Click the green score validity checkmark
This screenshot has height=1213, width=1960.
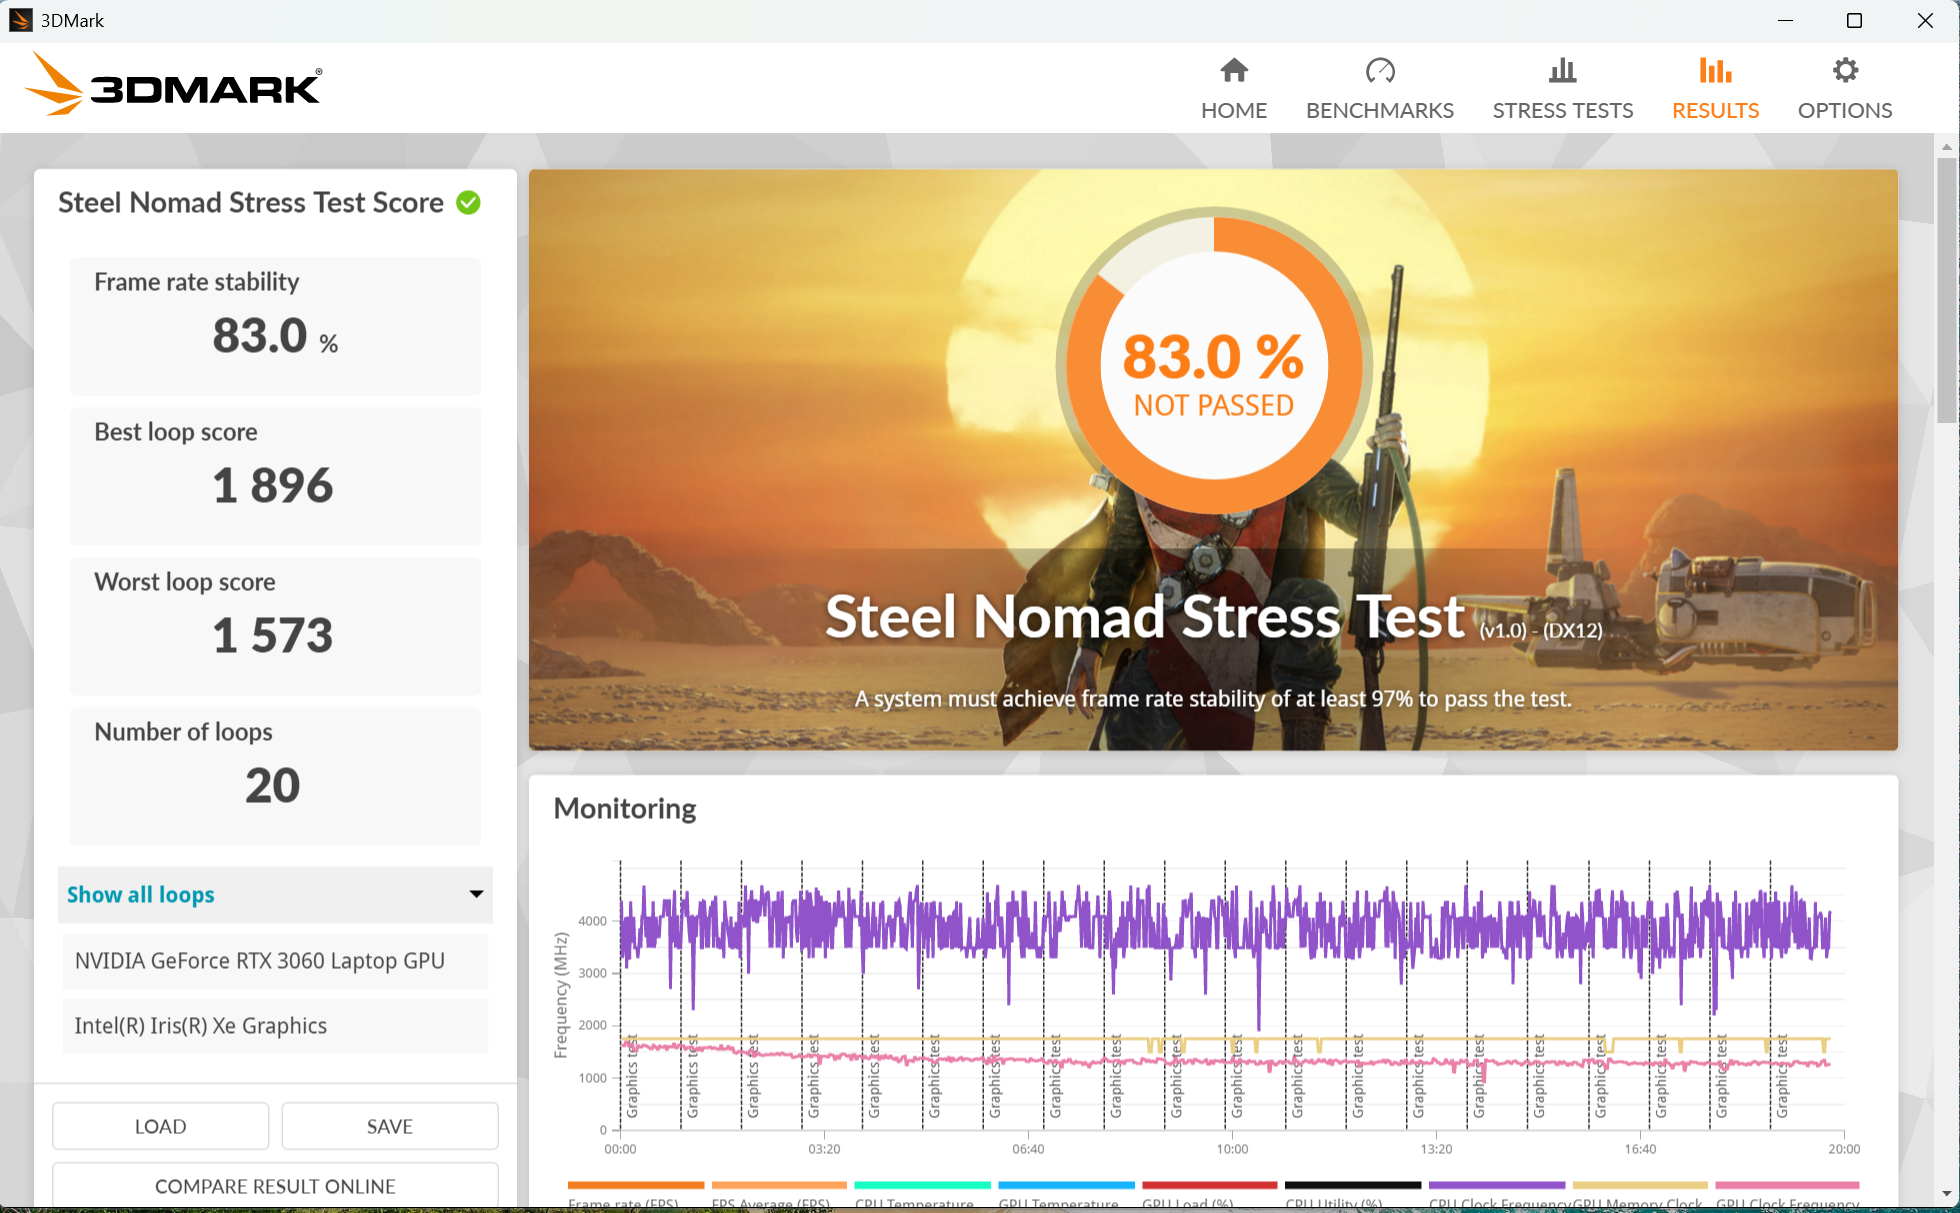[x=468, y=203]
